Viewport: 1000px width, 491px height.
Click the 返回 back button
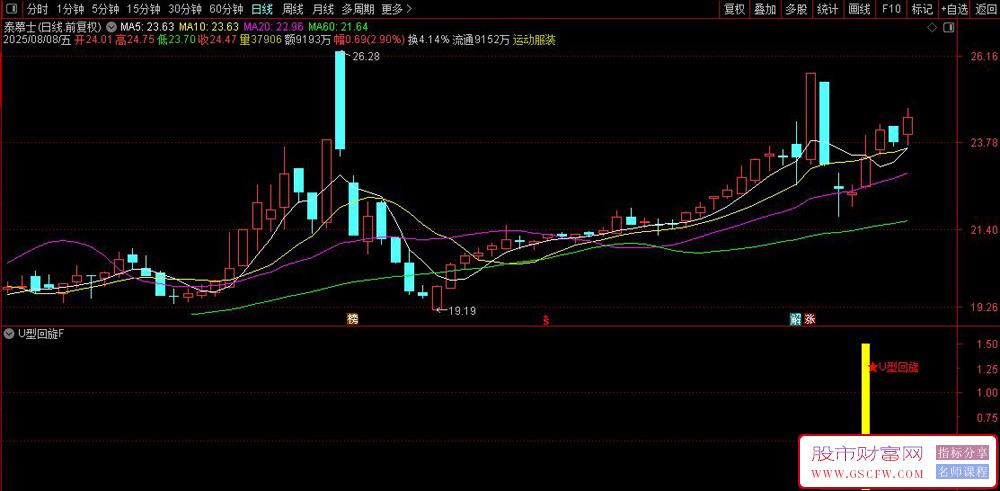[985, 9]
